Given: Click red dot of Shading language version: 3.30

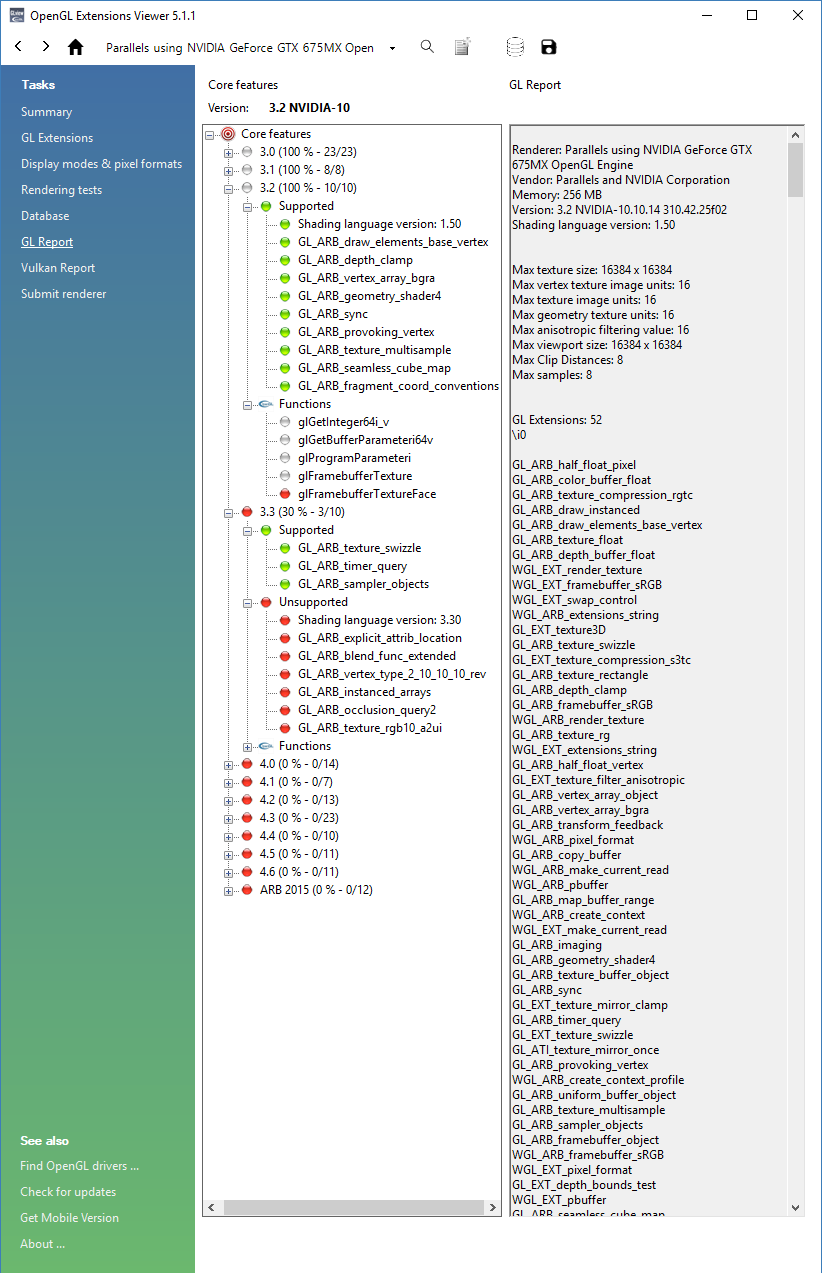Looking at the screenshot, I should pos(285,620).
